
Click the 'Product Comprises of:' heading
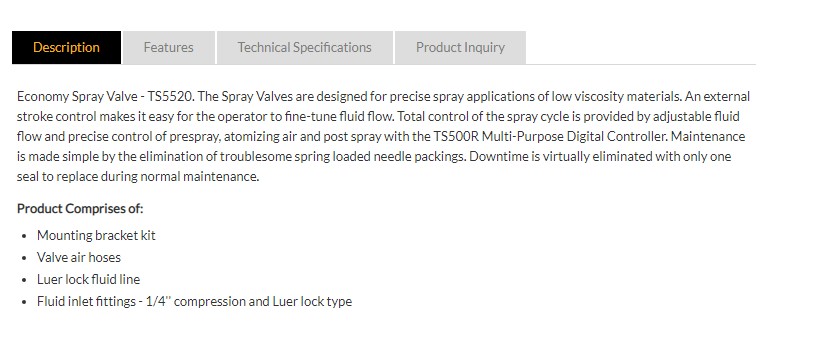click(80, 208)
